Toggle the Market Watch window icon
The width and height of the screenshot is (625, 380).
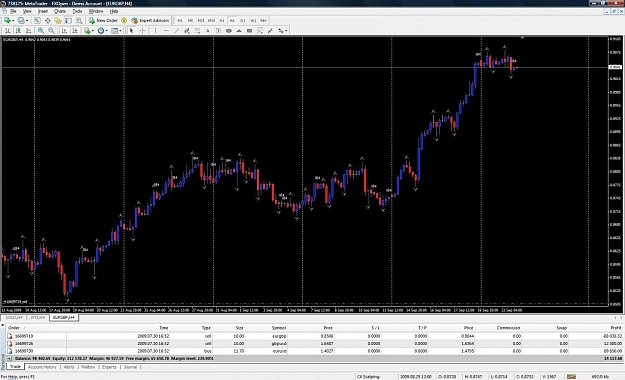37,20
